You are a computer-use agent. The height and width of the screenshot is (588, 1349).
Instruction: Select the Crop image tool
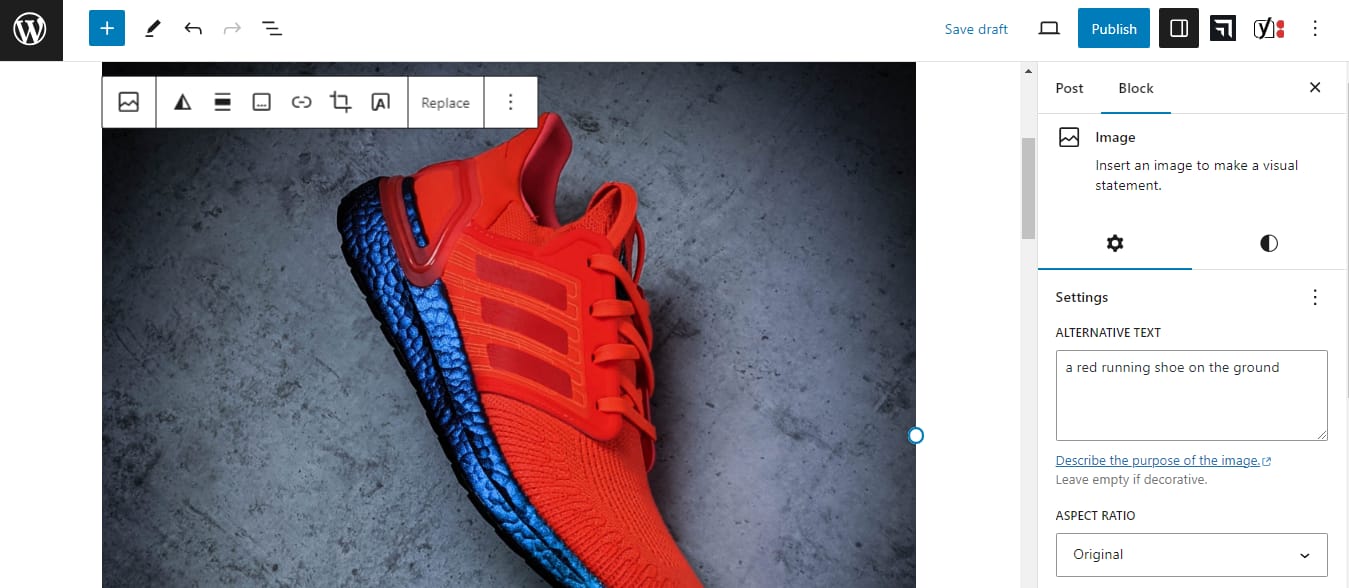341,102
